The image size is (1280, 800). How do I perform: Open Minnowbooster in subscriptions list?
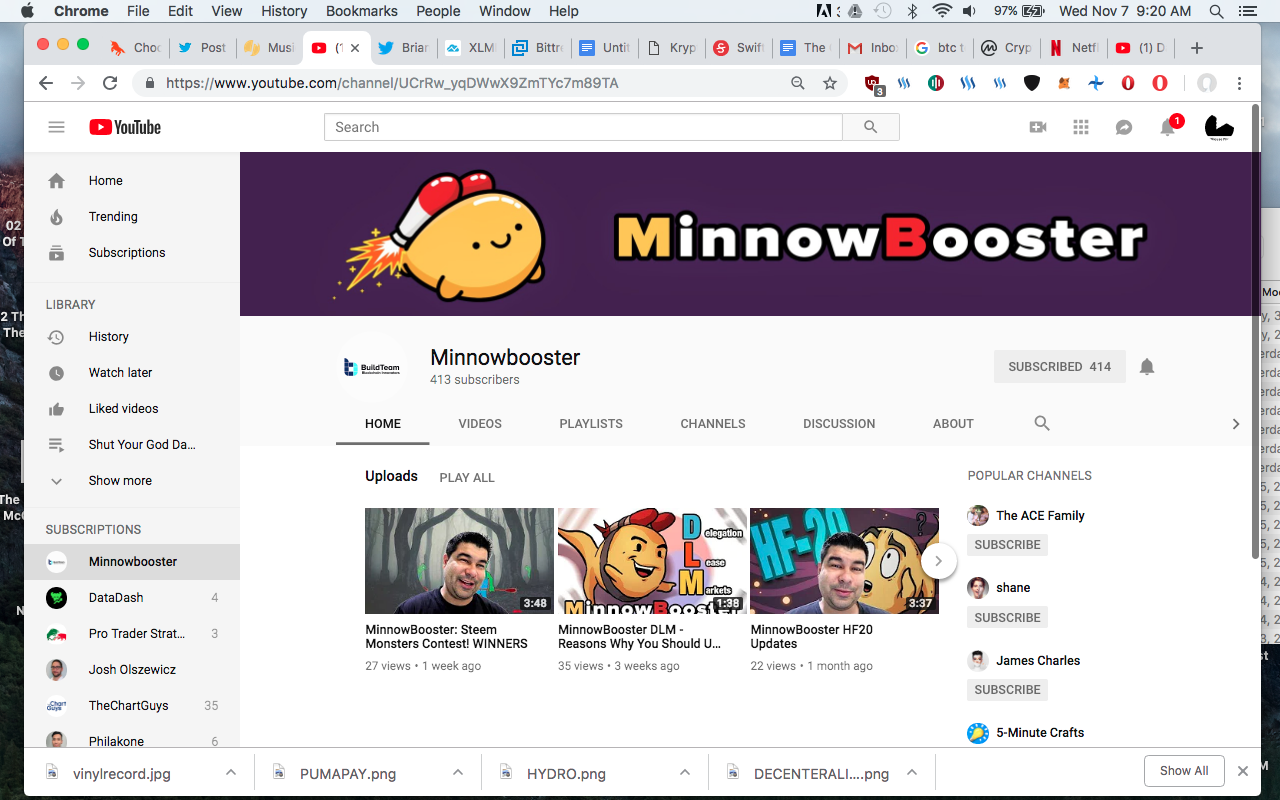pos(132,562)
